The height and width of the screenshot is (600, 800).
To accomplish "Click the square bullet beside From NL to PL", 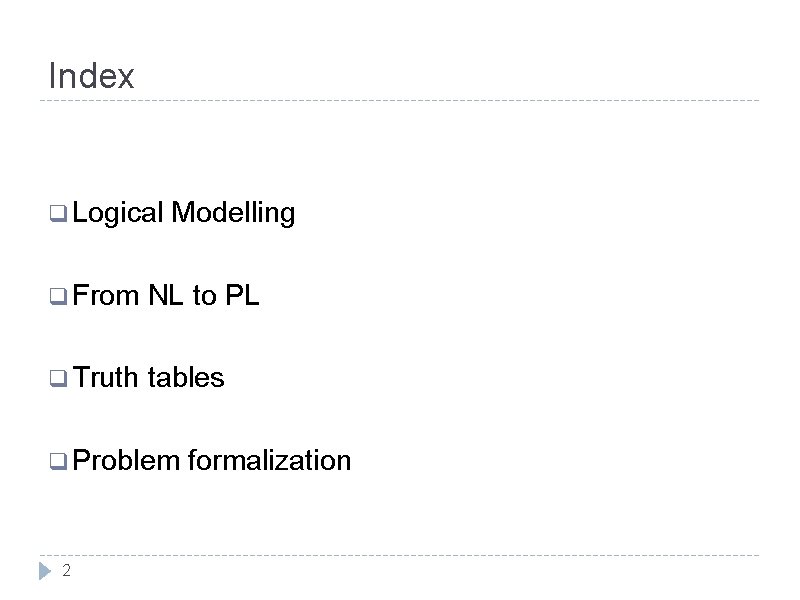I will (58, 296).
